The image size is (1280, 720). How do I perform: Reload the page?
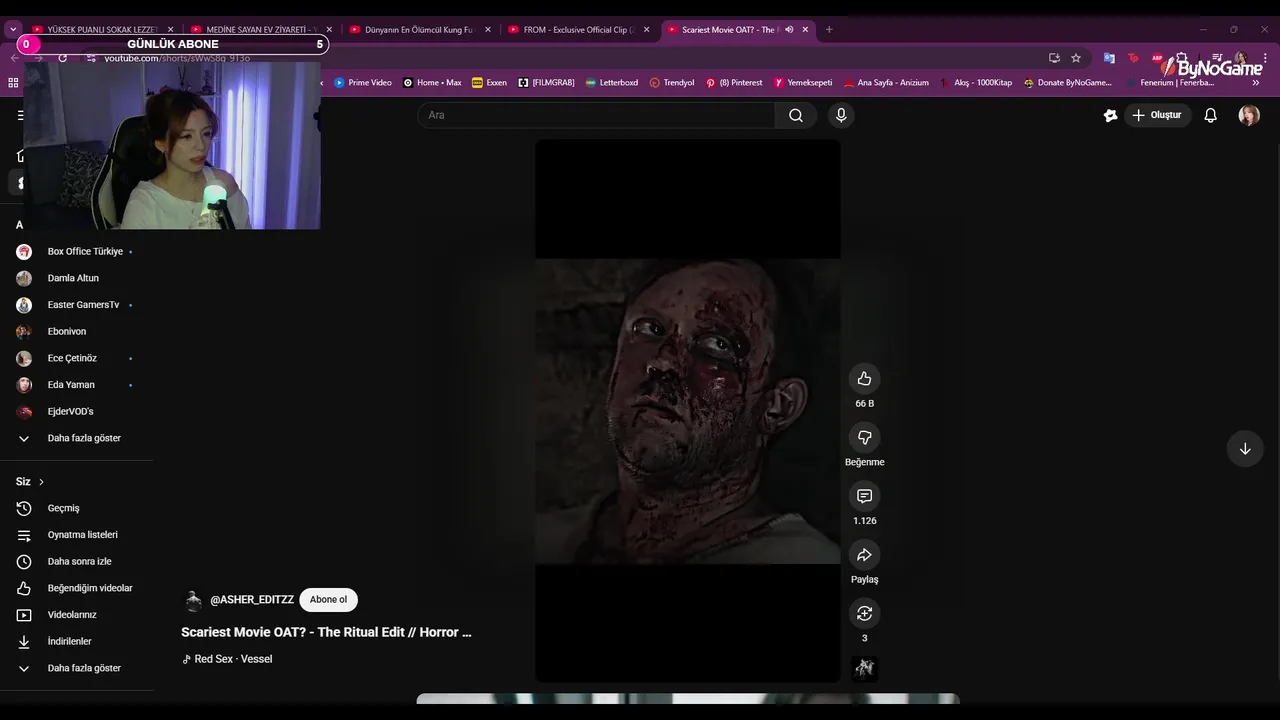point(62,58)
